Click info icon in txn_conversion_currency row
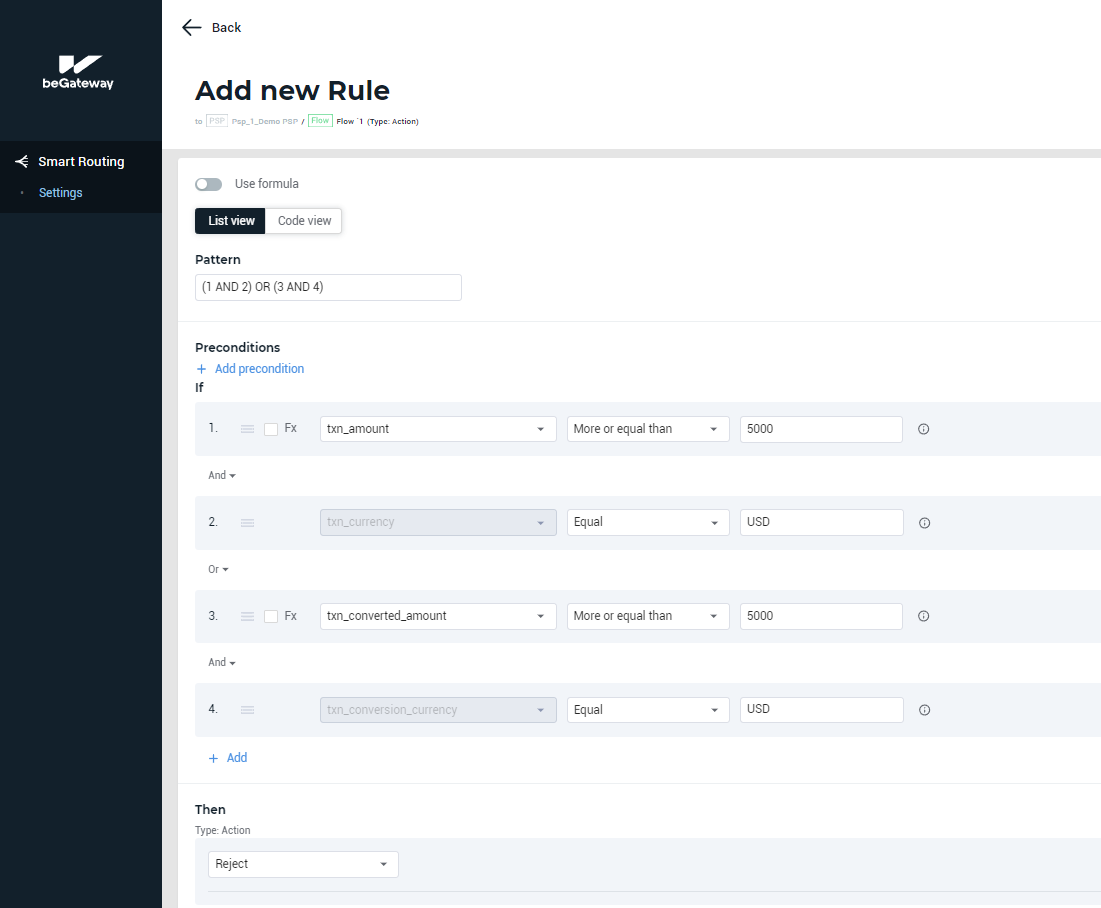Screen dimensions: 1101x908 click(924, 710)
